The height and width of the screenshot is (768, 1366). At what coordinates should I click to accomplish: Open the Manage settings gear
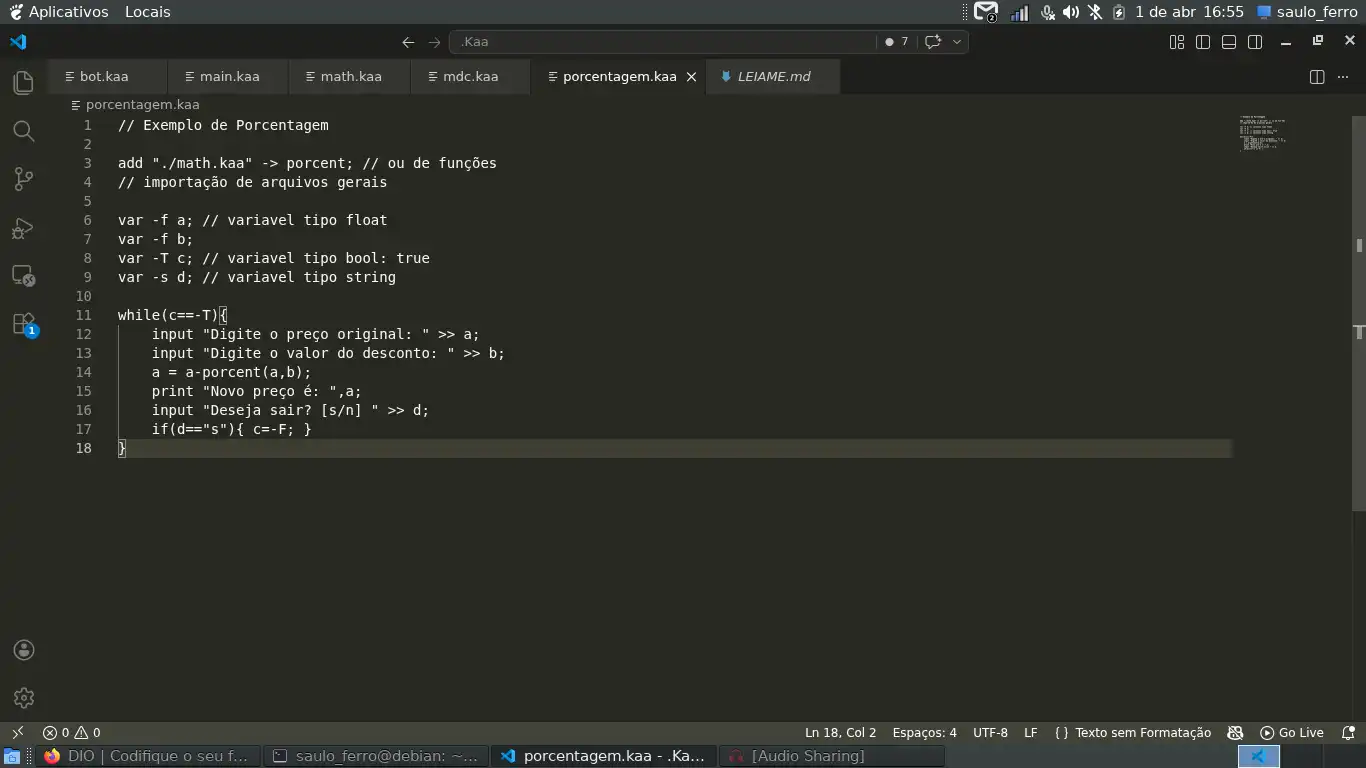23,698
